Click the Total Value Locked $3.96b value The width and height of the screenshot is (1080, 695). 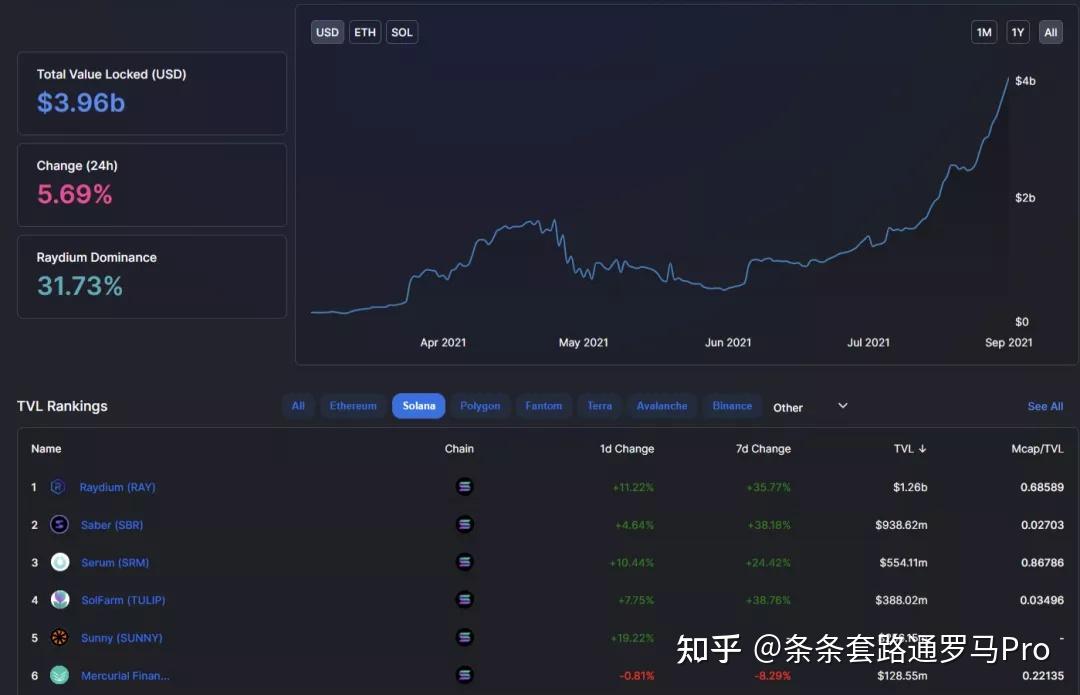coord(81,103)
